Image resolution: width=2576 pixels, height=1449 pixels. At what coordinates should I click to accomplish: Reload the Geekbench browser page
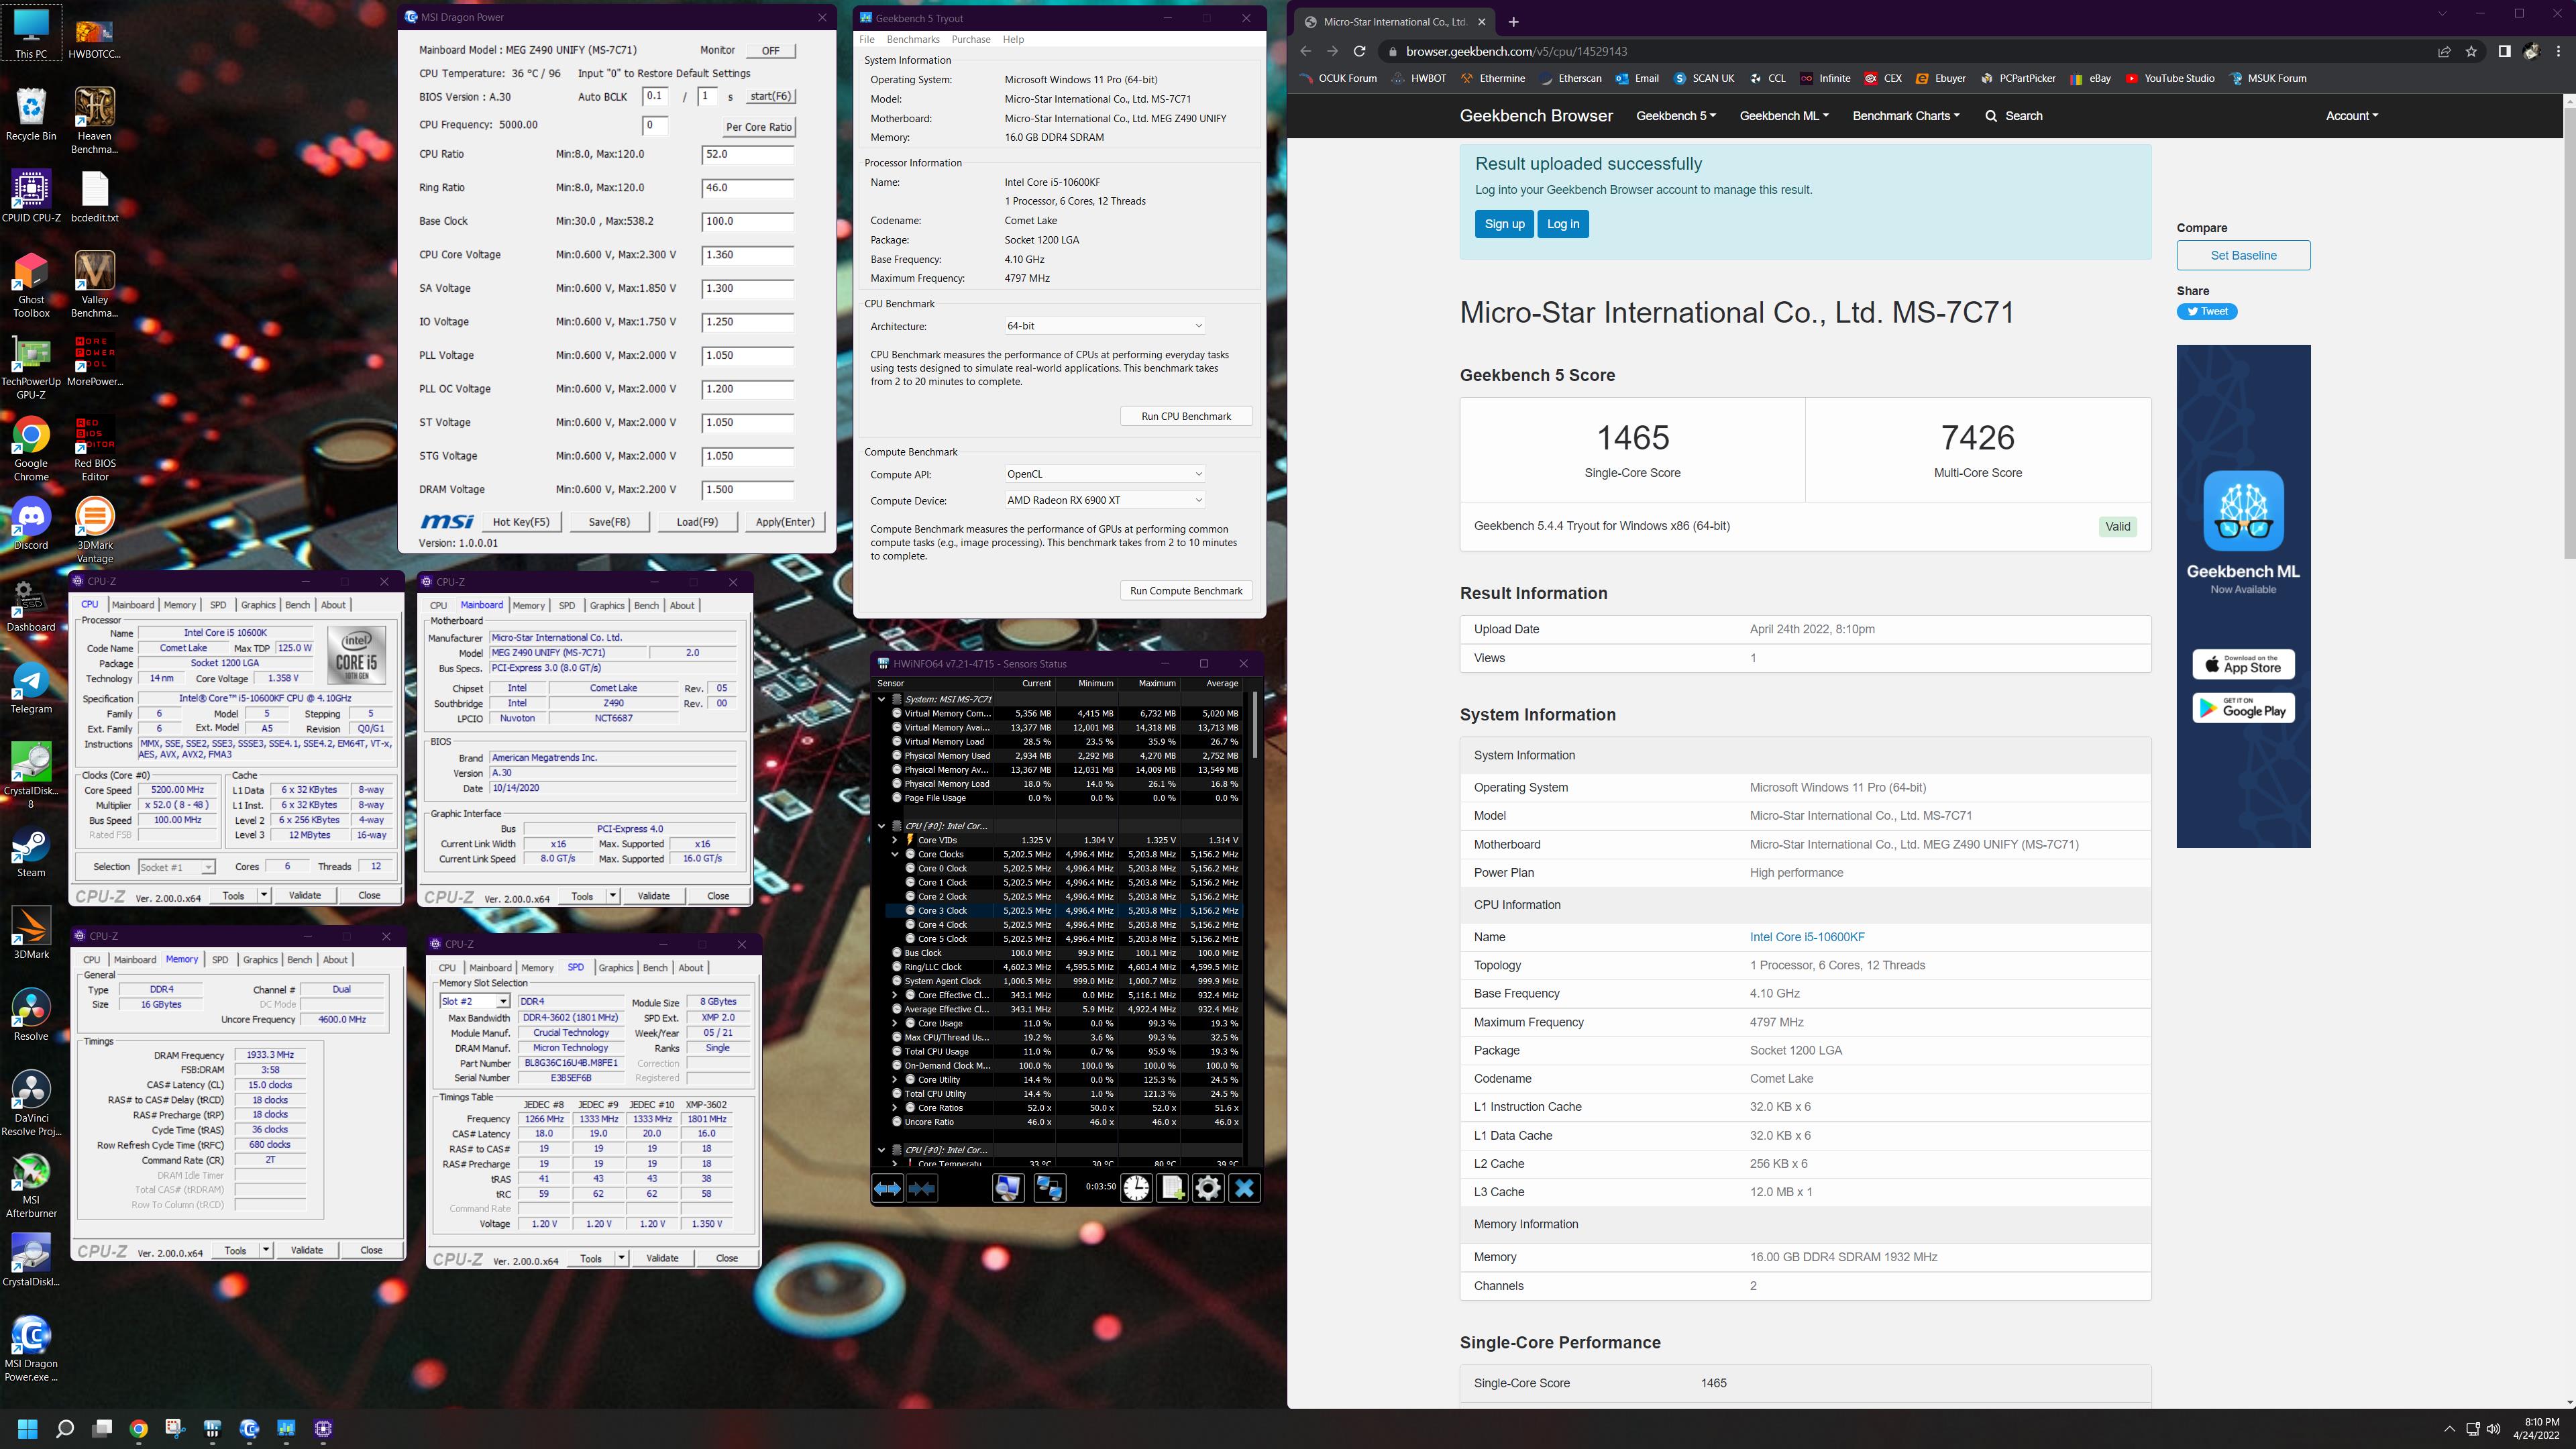1359,51
